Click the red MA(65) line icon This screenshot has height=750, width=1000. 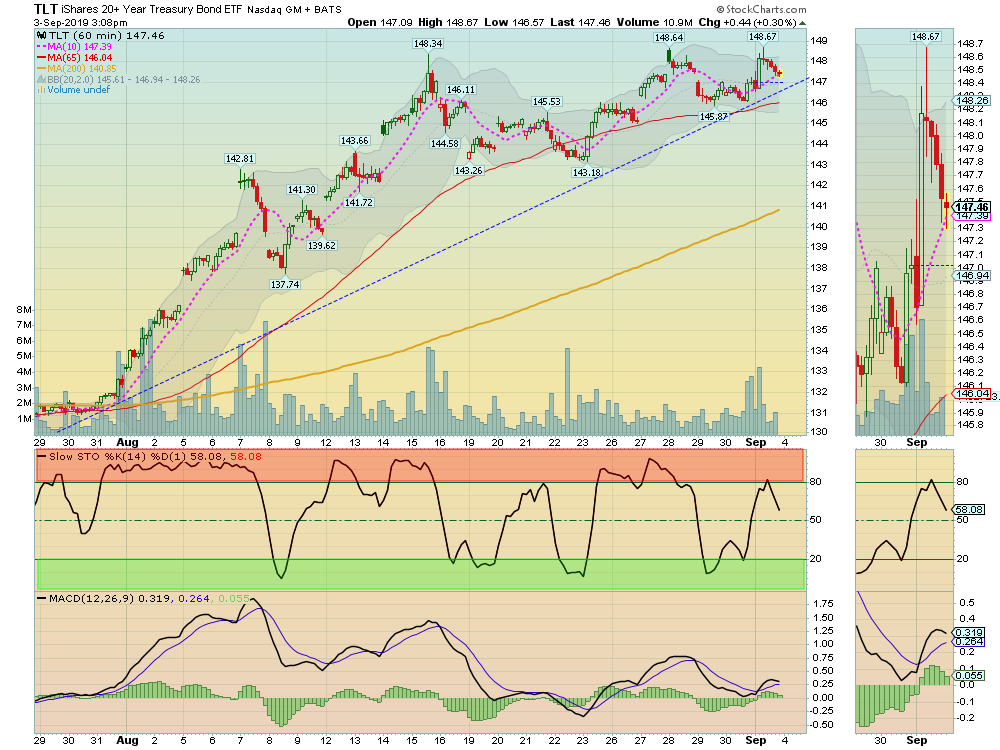coord(41,57)
